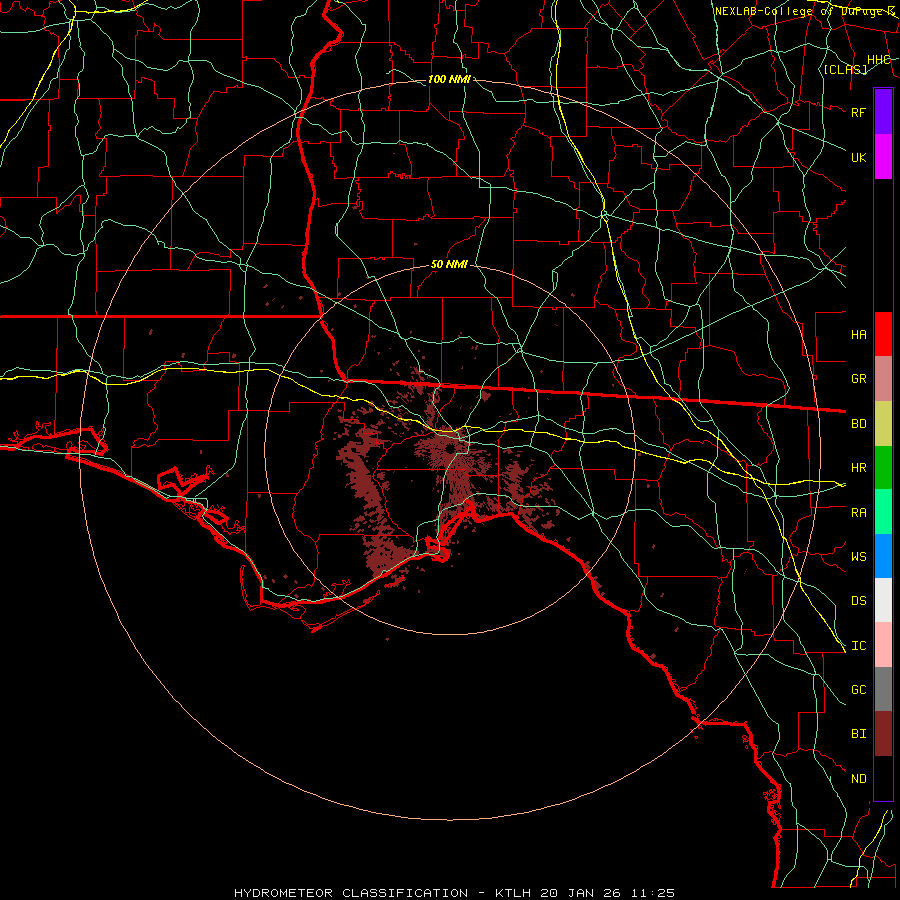Click the HR legend label
This screenshot has height=900, width=900.
858,468
